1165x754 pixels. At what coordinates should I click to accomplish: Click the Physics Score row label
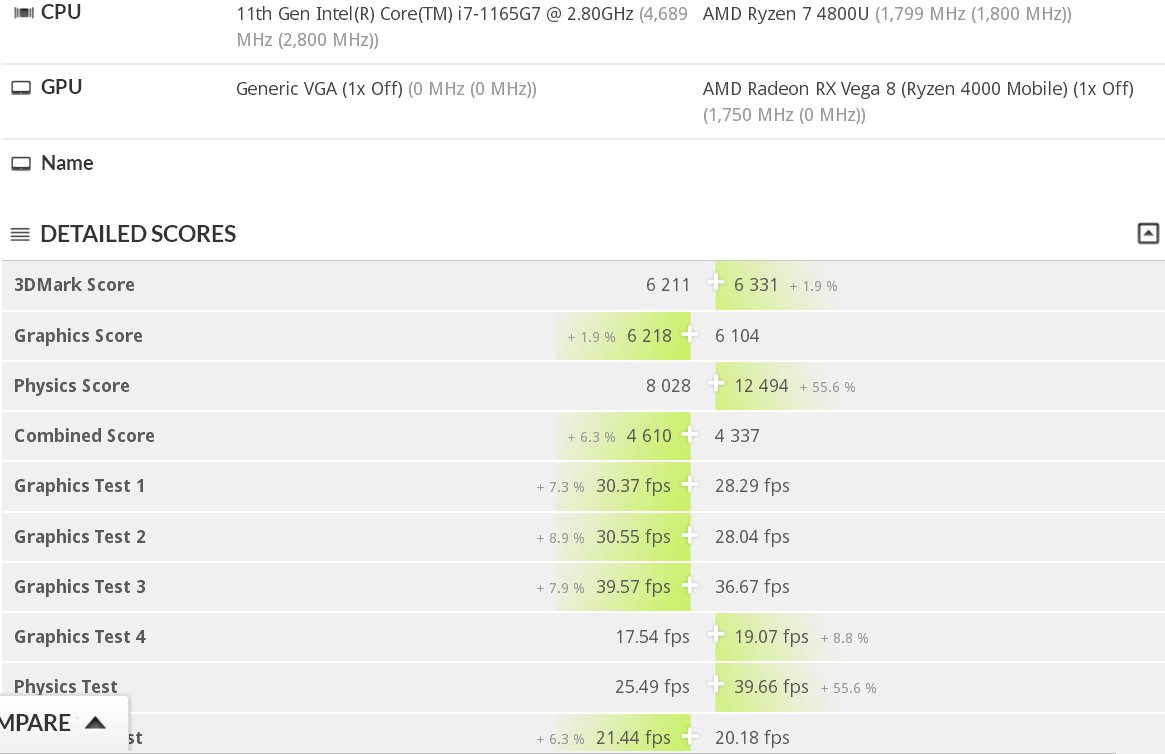point(72,386)
